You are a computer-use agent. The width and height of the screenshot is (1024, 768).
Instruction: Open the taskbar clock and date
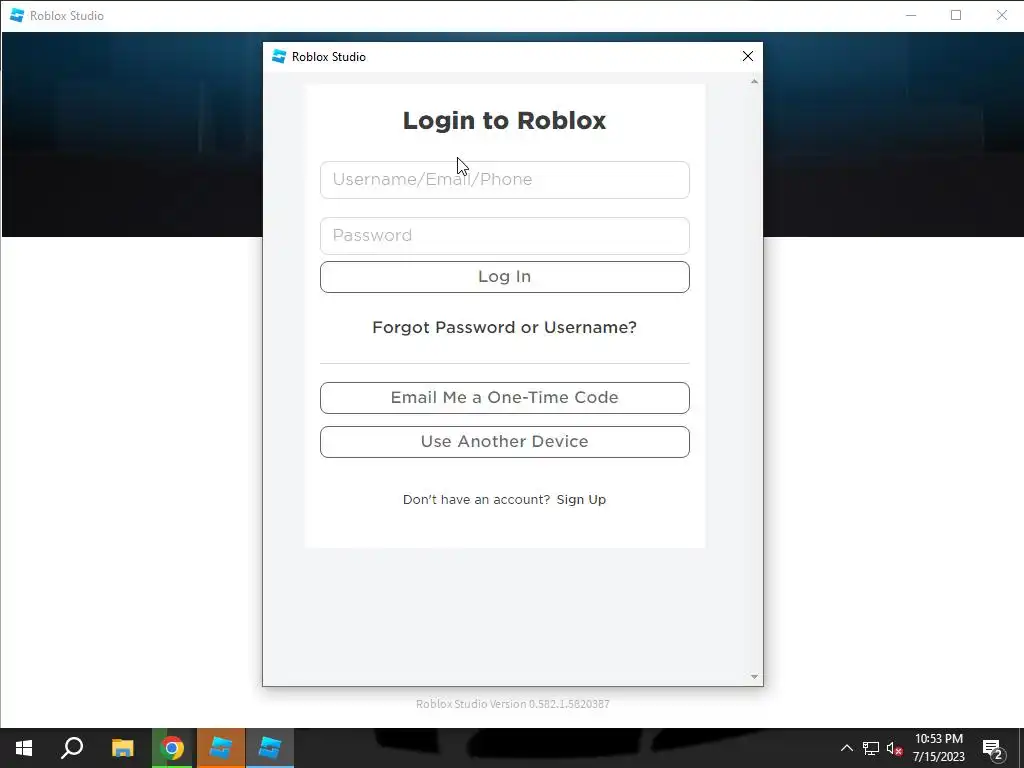(x=938, y=748)
